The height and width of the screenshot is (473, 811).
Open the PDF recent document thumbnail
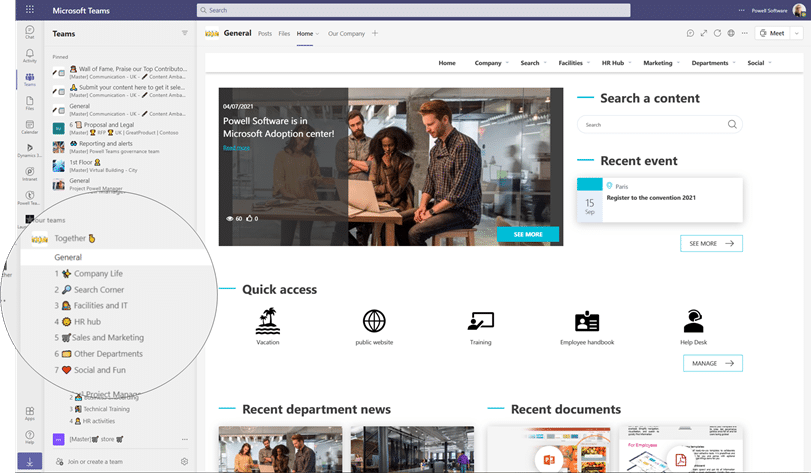pos(681,449)
